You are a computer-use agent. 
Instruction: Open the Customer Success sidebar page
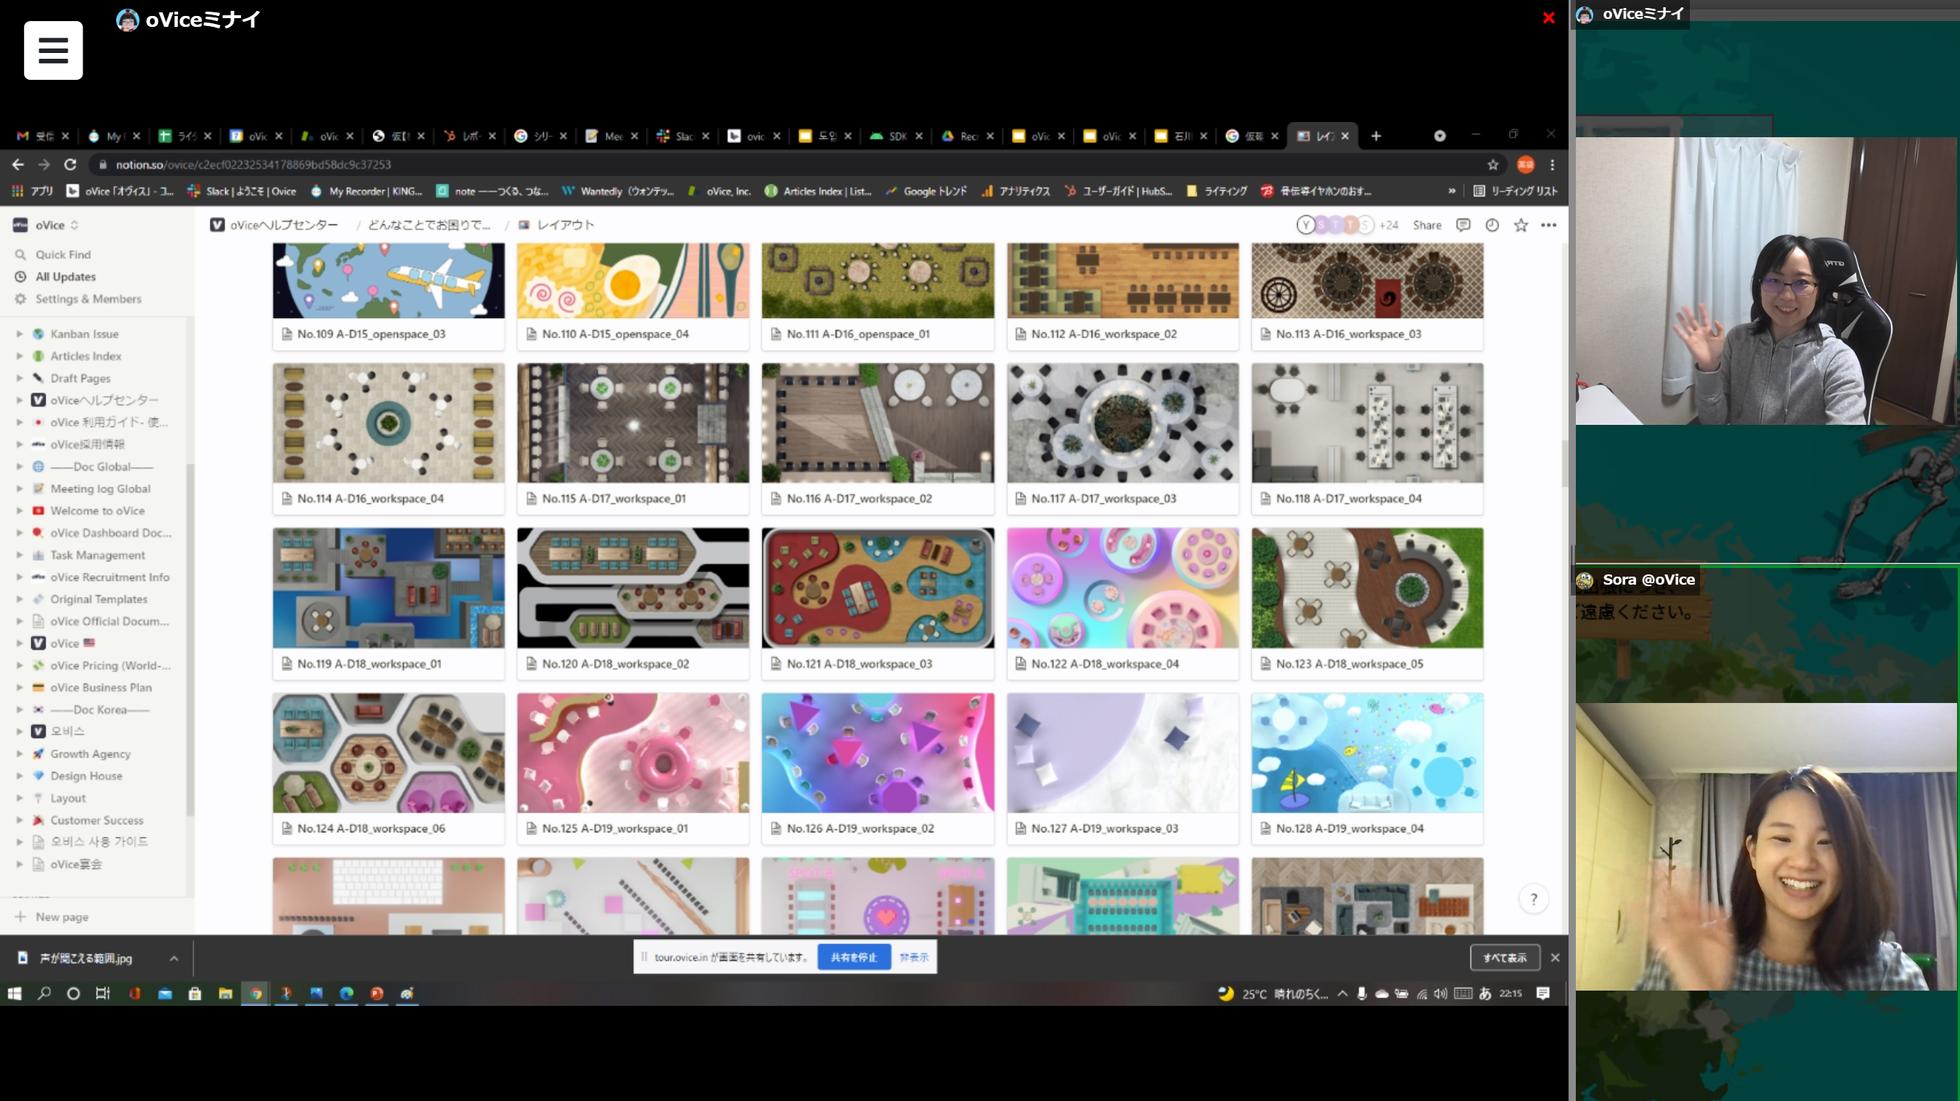coord(96,820)
